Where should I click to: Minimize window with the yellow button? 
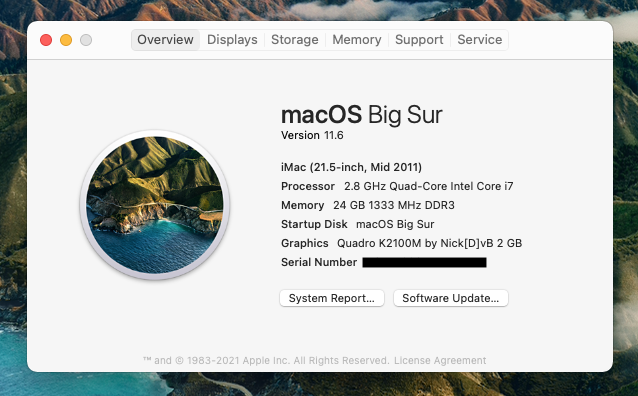coord(66,40)
